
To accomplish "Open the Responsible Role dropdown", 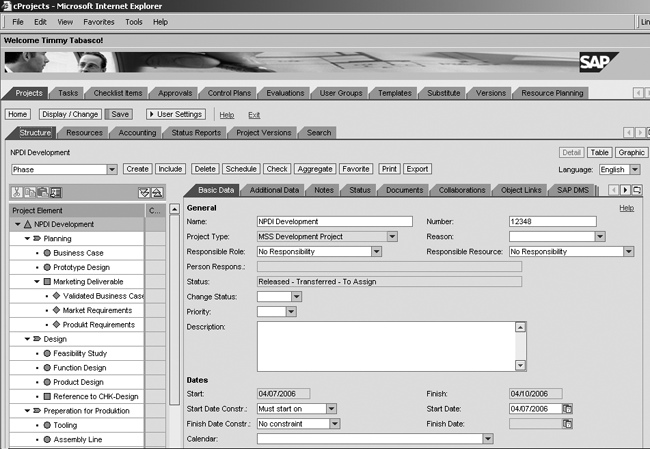I will (x=376, y=252).
